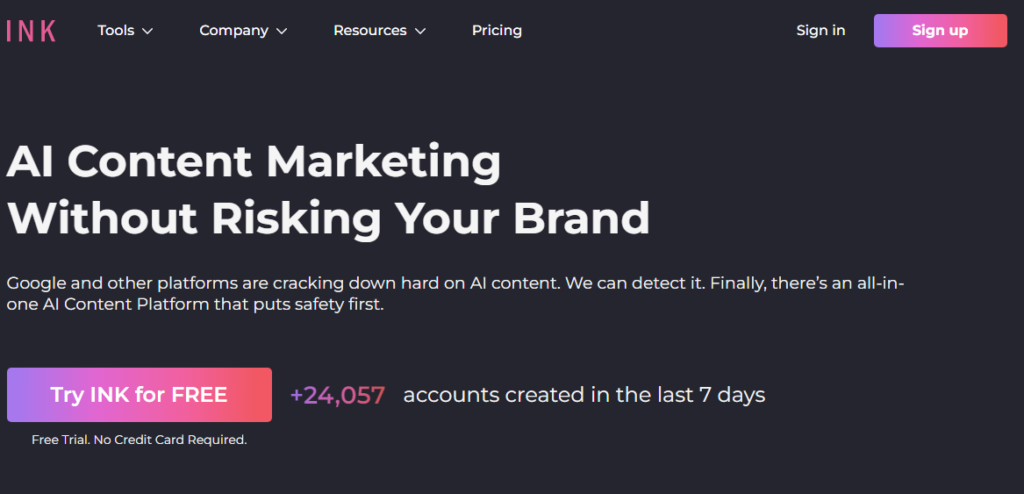Image resolution: width=1024 pixels, height=494 pixels.
Task: Click the +24,057 accounts counter
Action: click(x=337, y=395)
